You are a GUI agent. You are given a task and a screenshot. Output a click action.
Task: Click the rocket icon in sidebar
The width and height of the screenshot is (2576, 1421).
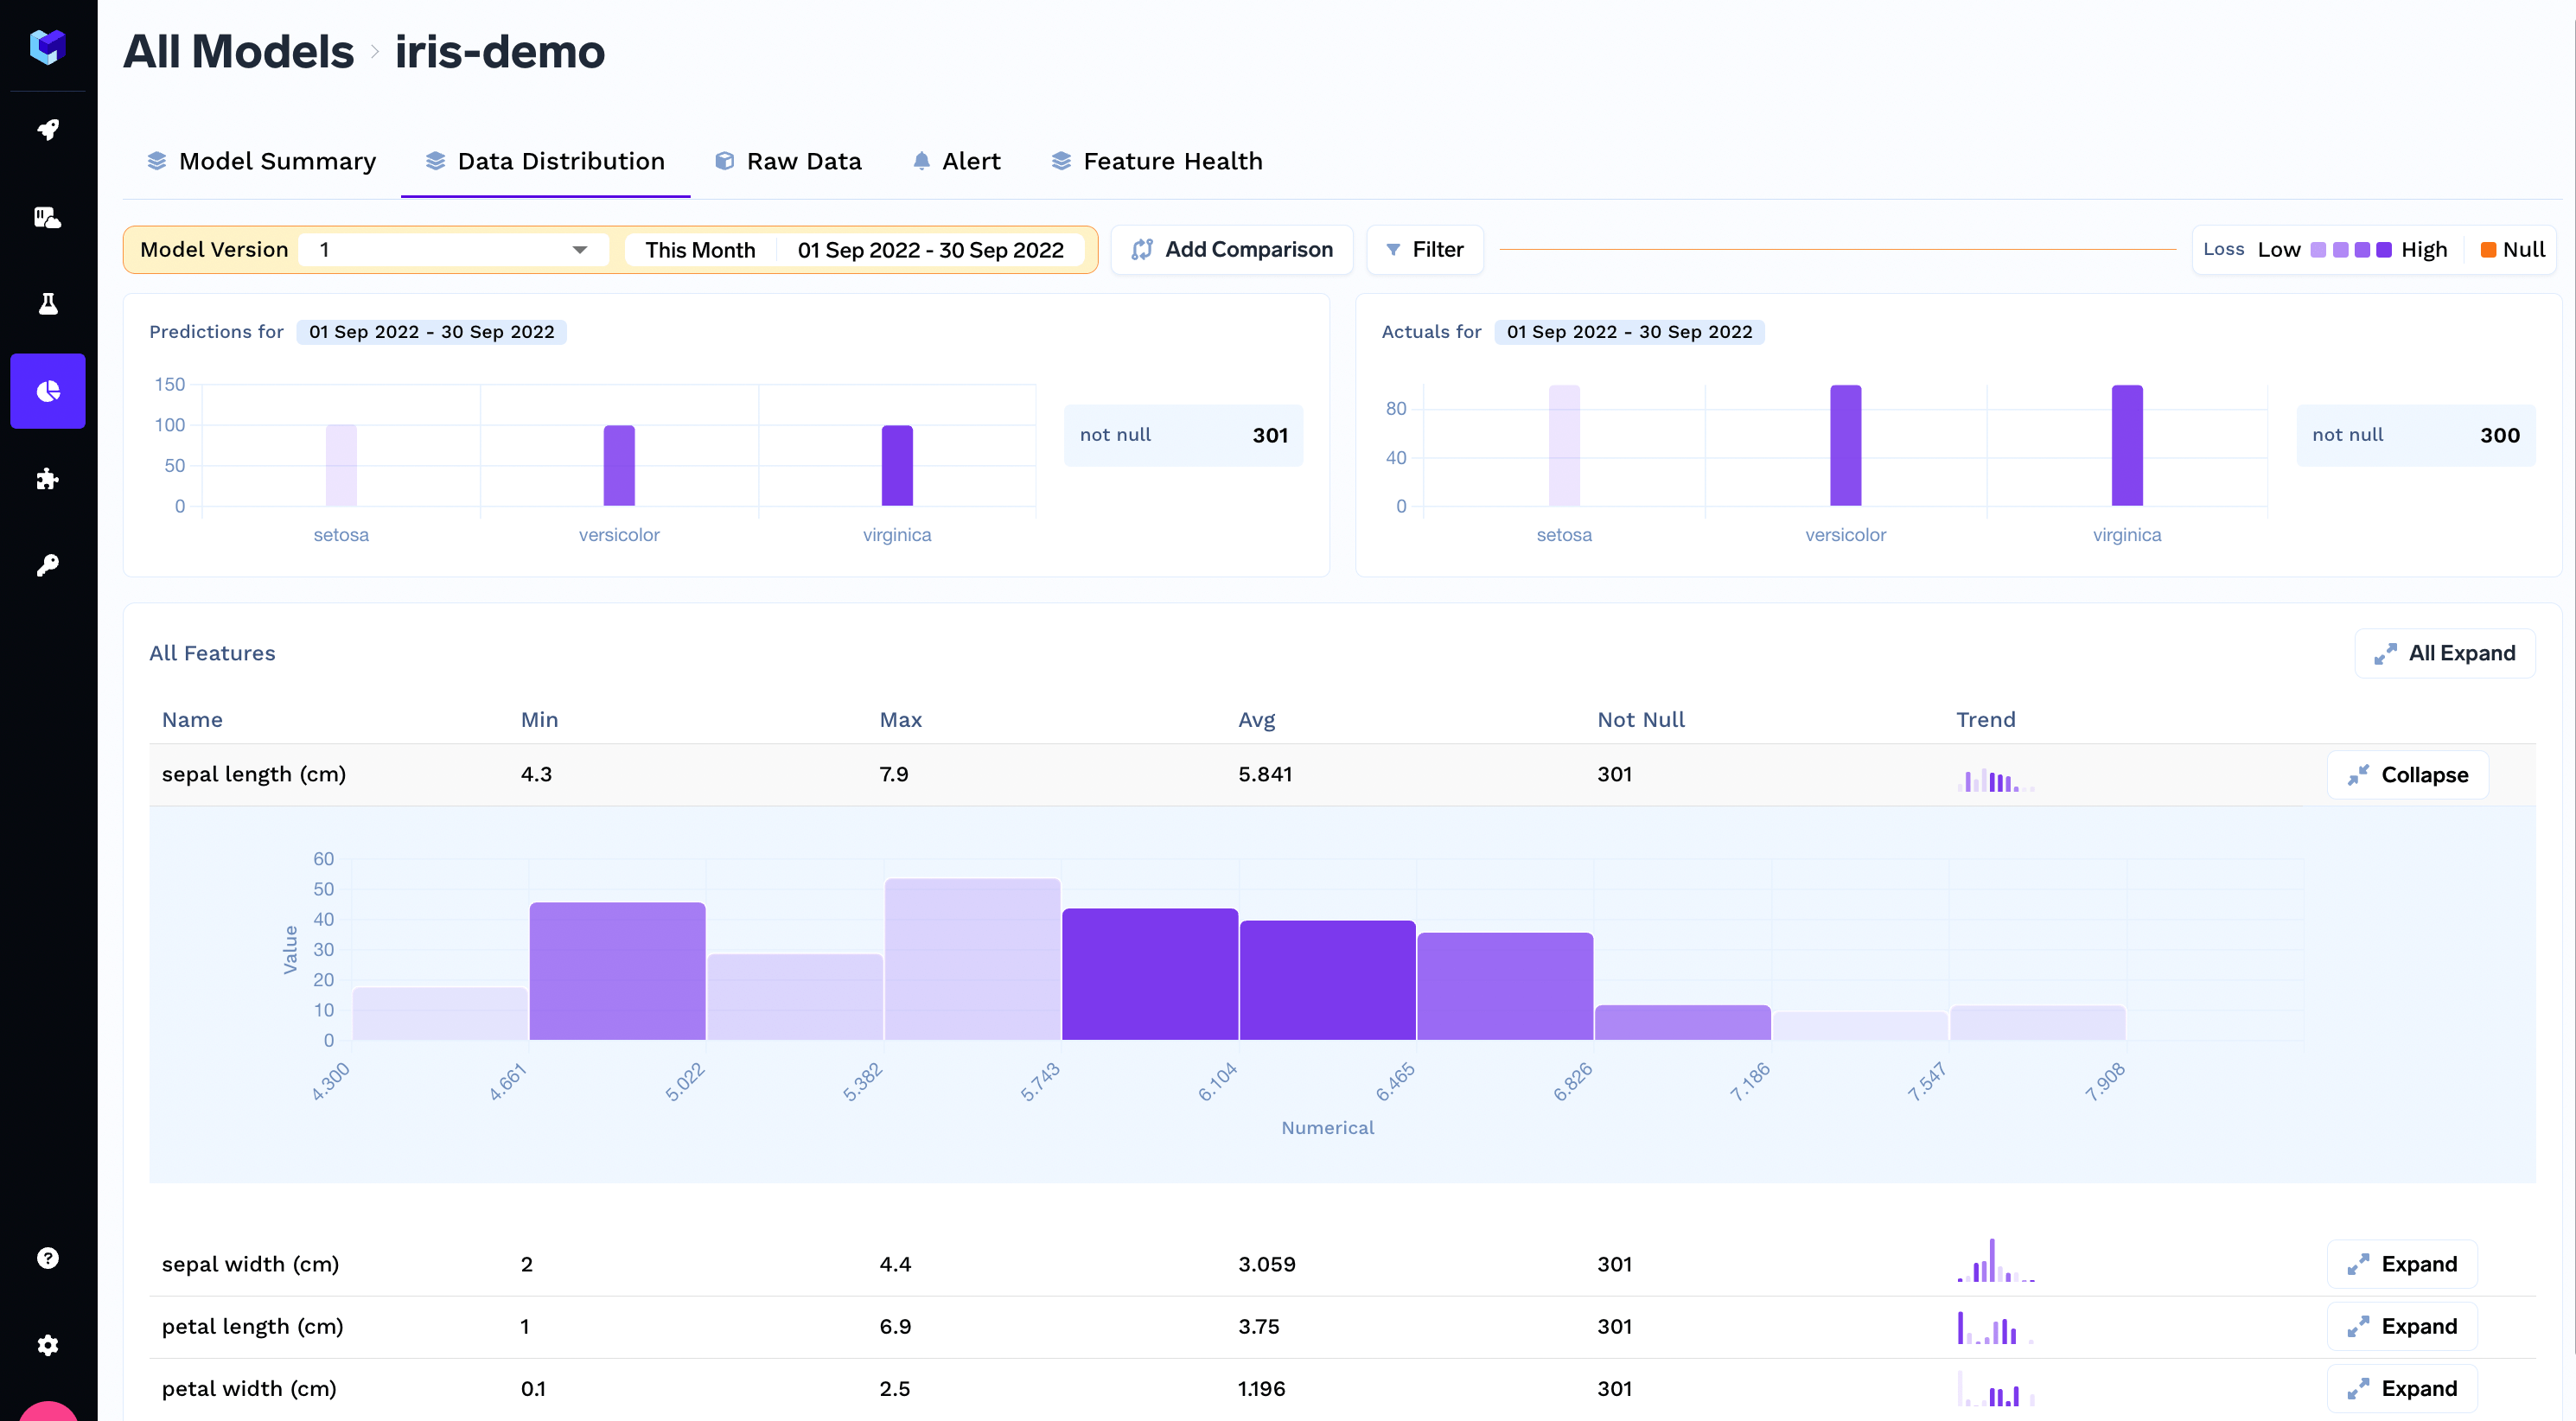[47, 130]
